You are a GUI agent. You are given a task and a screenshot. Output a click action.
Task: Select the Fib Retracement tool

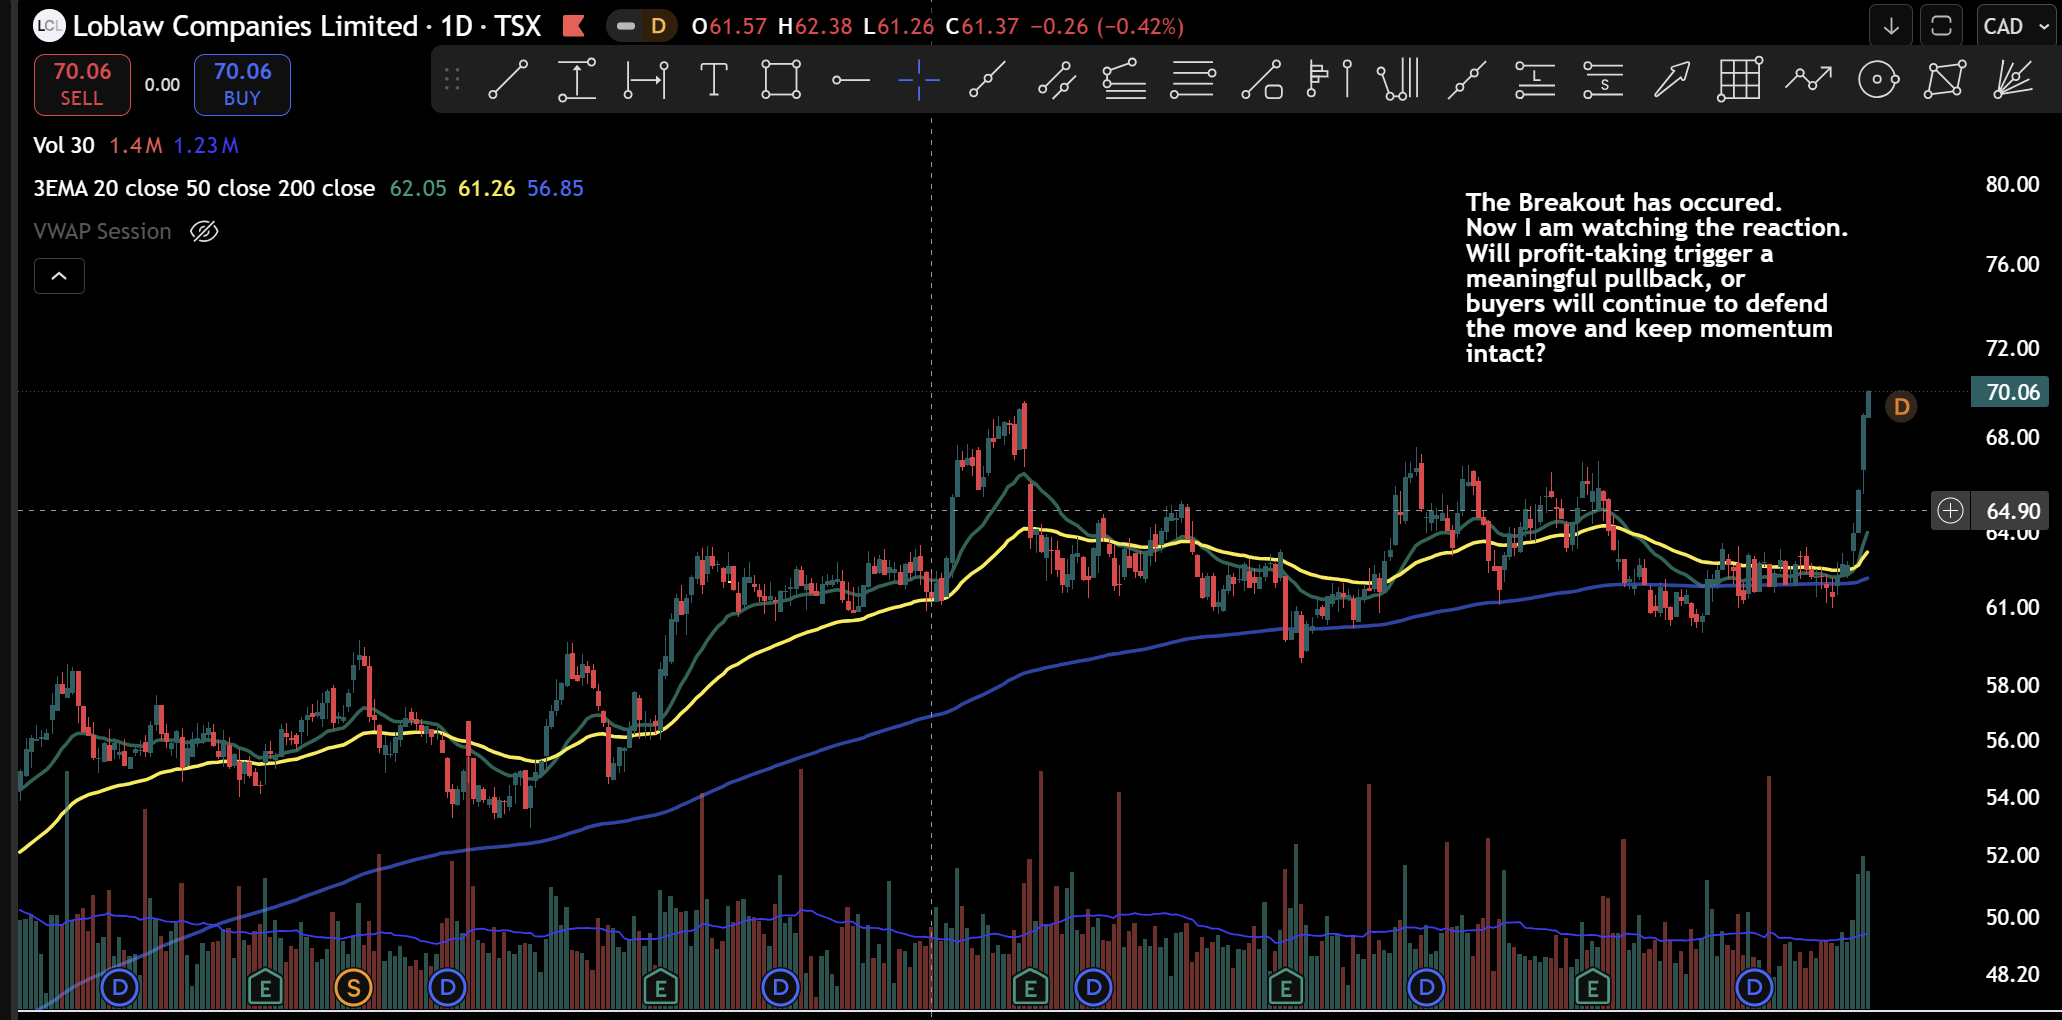click(1124, 80)
